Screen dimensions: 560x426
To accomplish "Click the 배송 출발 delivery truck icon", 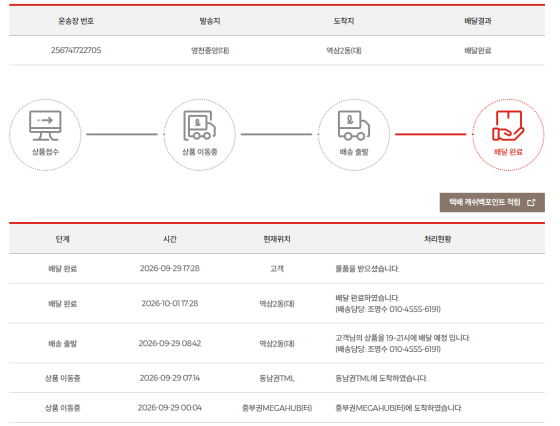I will (354, 125).
